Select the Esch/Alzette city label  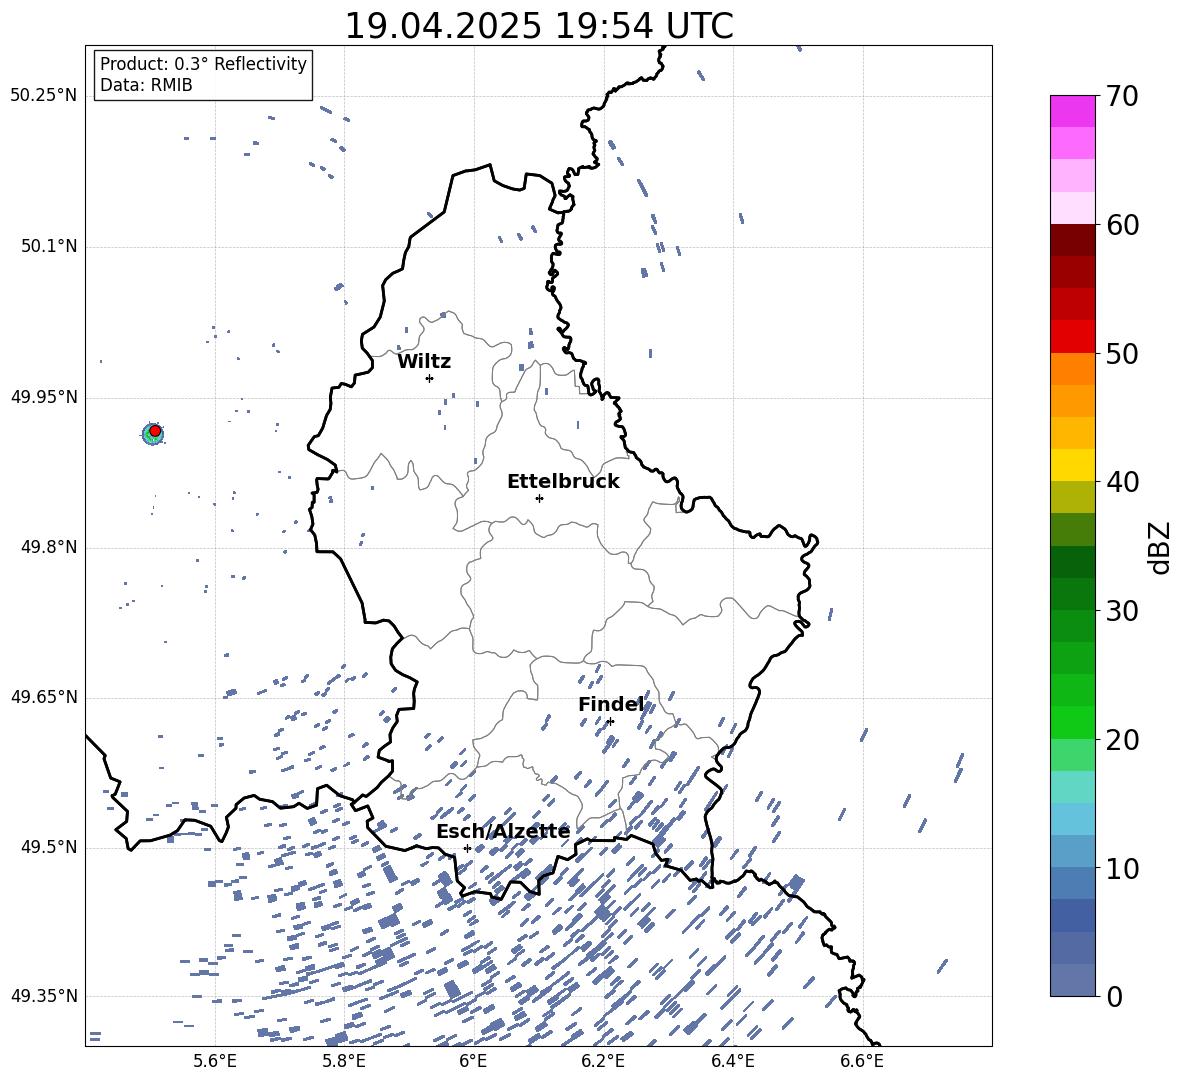(503, 831)
